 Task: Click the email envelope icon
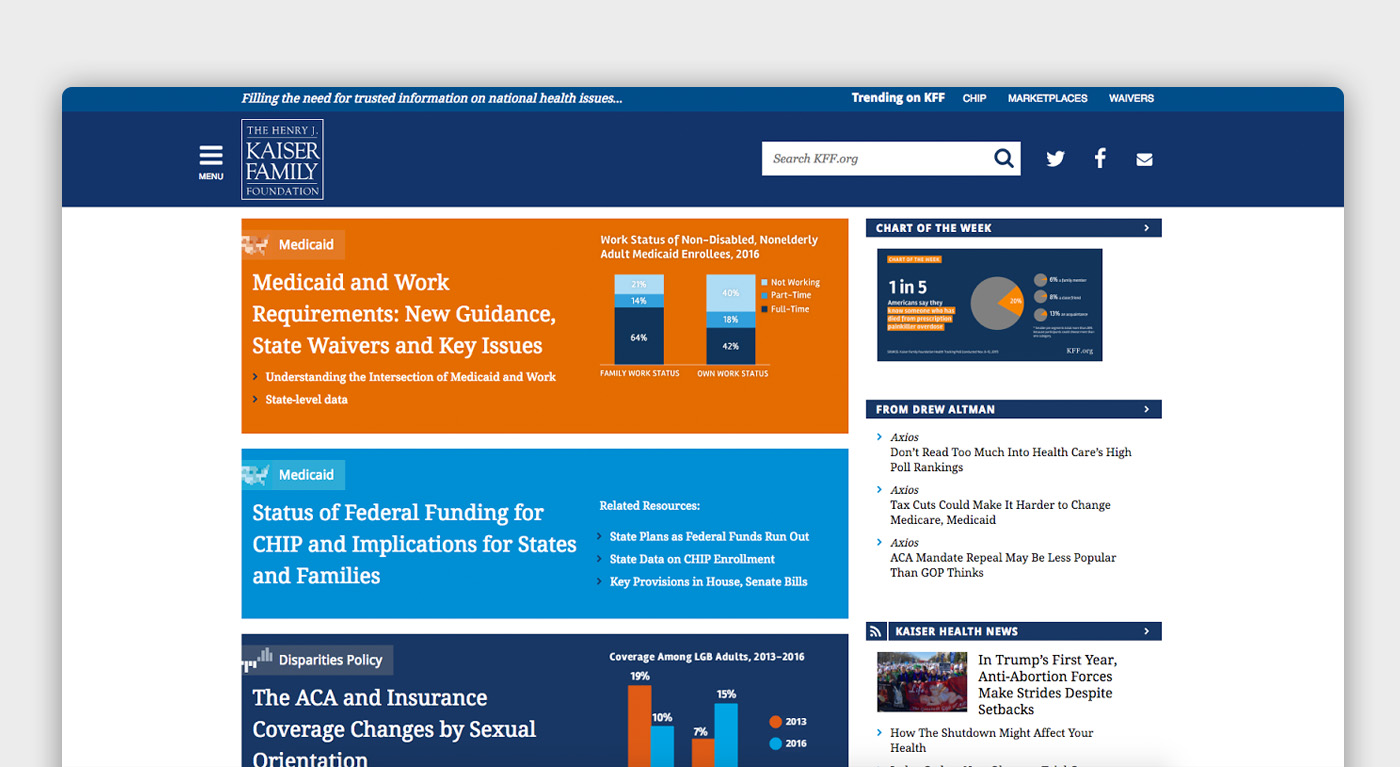pos(1145,159)
